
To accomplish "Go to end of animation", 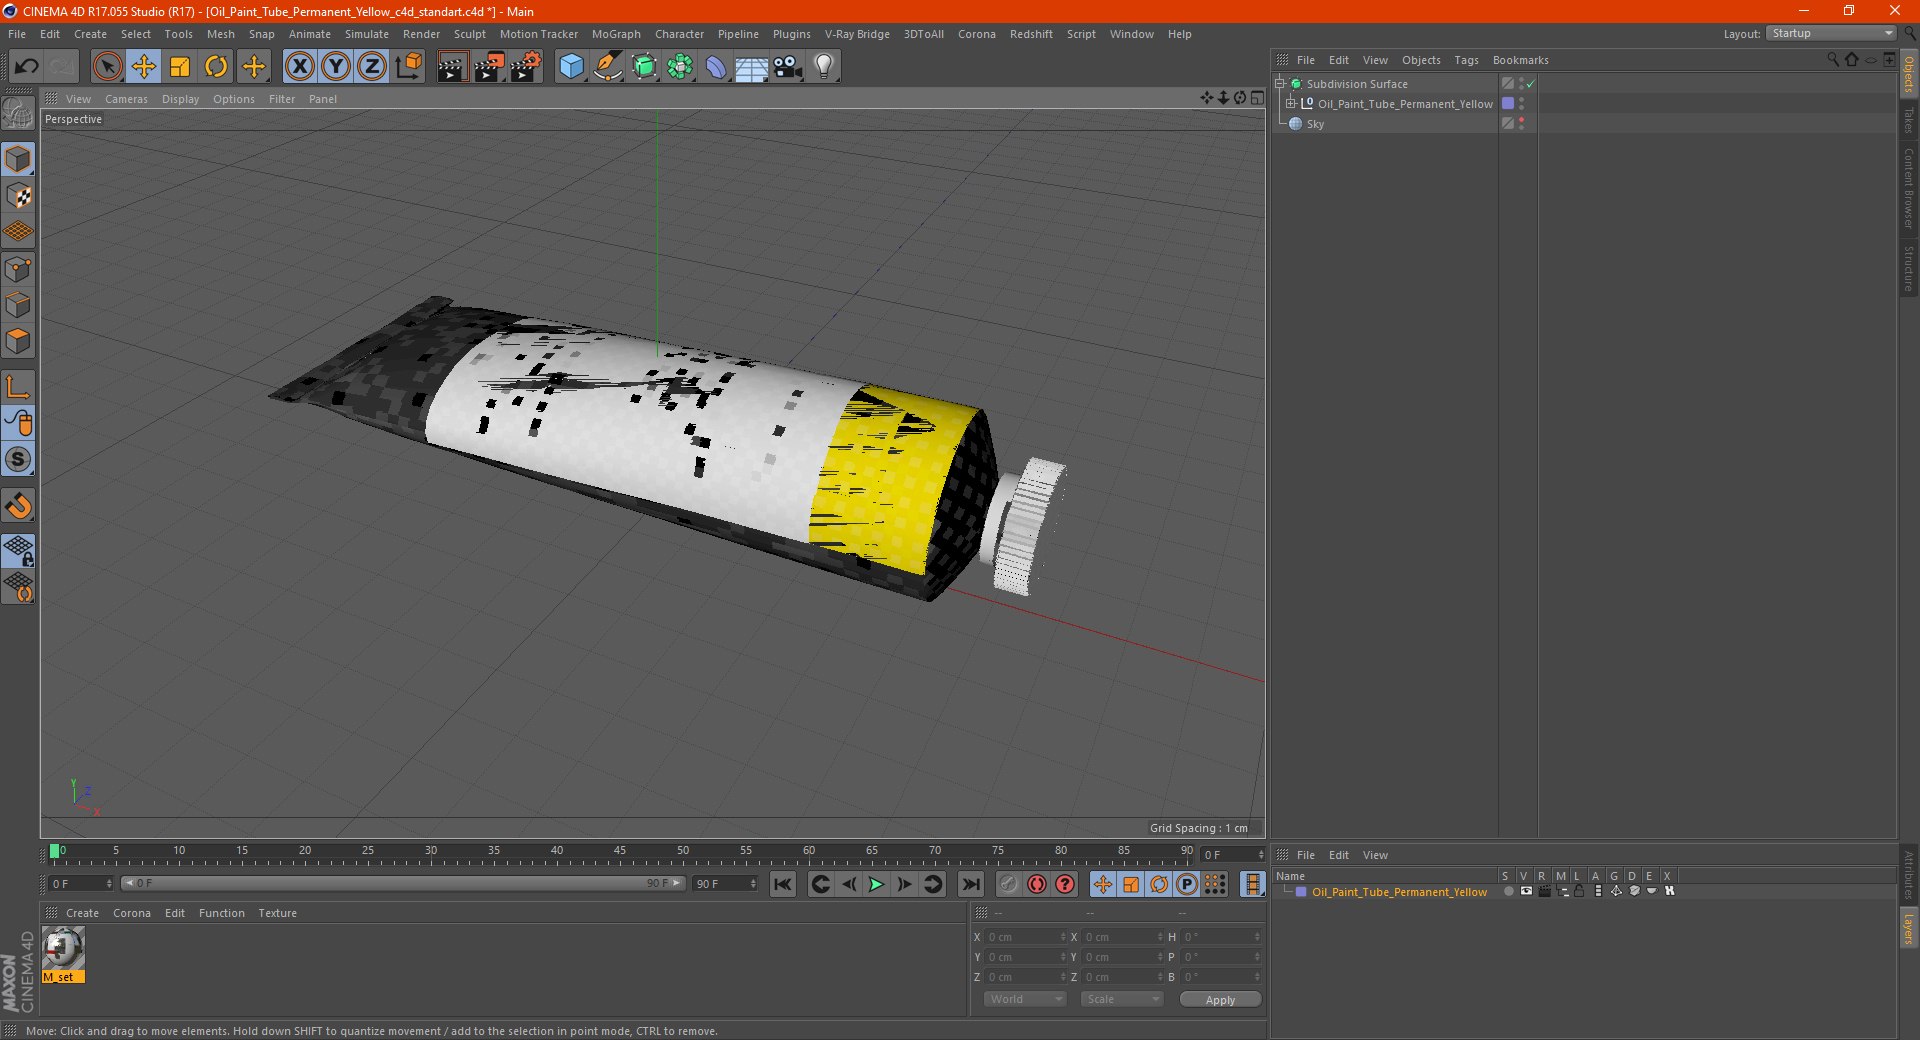I will pos(970,884).
